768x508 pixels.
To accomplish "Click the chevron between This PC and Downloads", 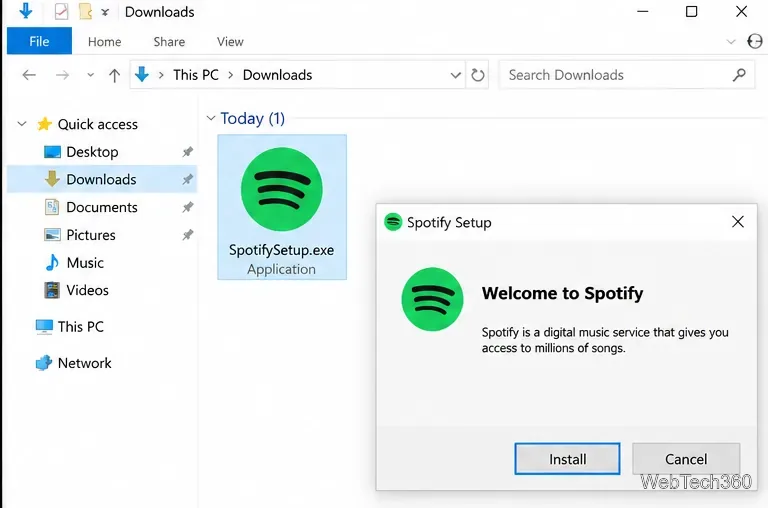I will point(231,75).
